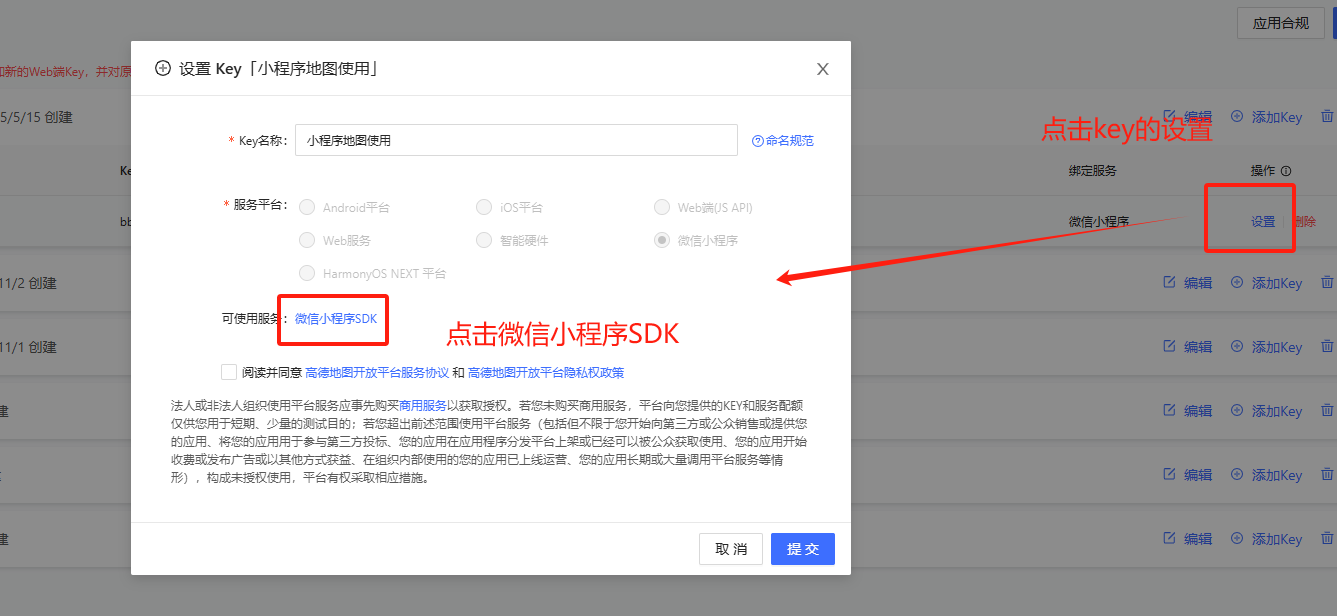Open the 微信小程序SDK service link
This screenshot has width=1337, height=616.
(336, 319)
